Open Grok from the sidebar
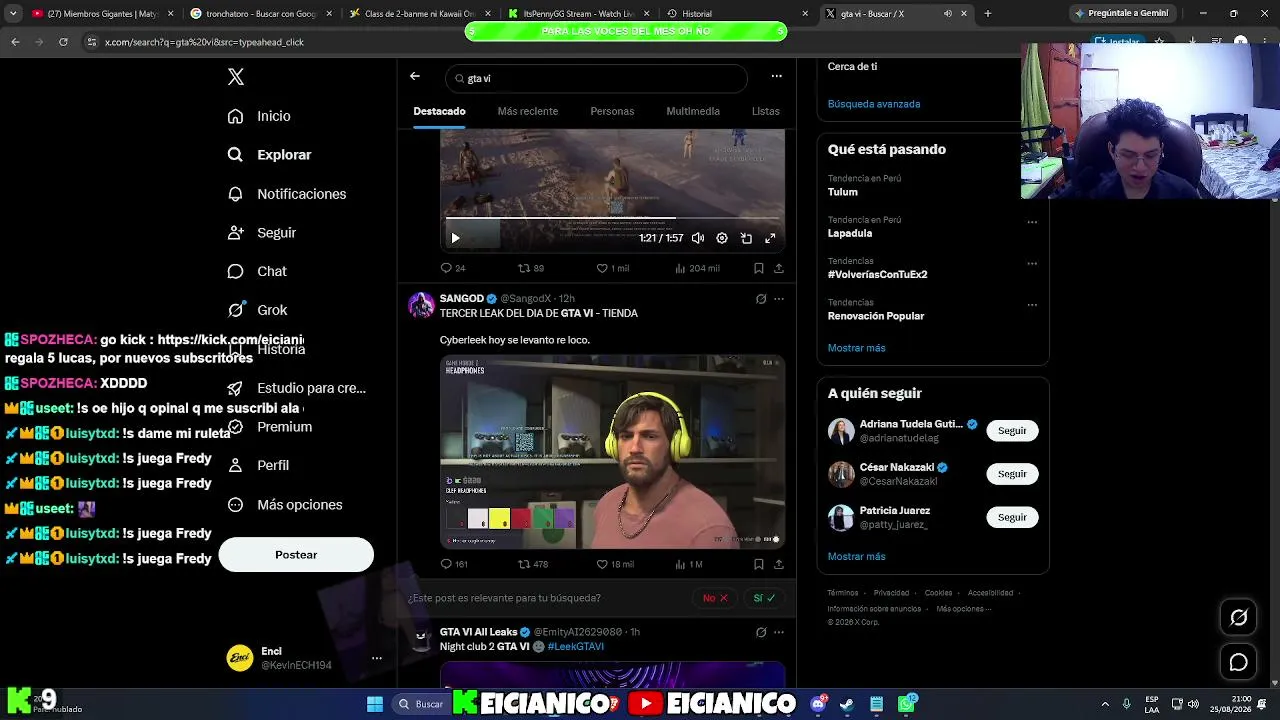 pyautogui.click(x=257, y=310)
